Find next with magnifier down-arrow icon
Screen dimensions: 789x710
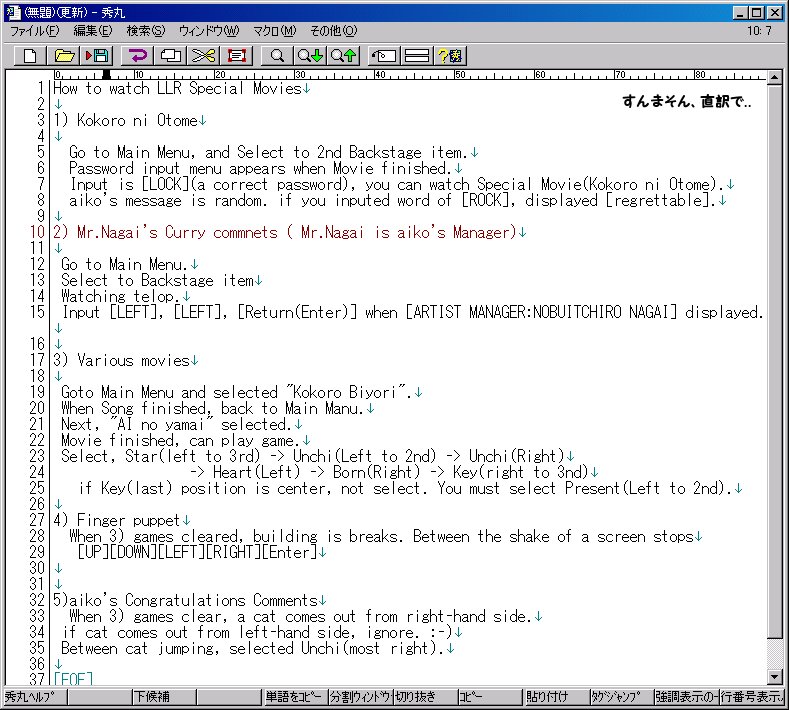[310, 55]
